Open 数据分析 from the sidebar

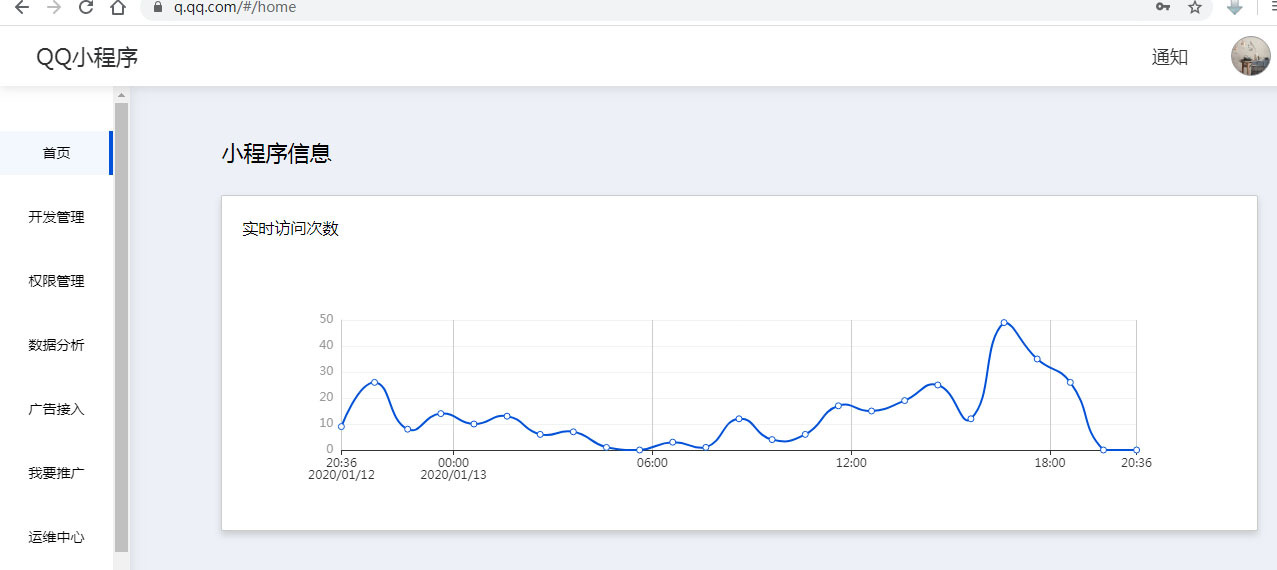pyautogui.click(x=56, y=345)
